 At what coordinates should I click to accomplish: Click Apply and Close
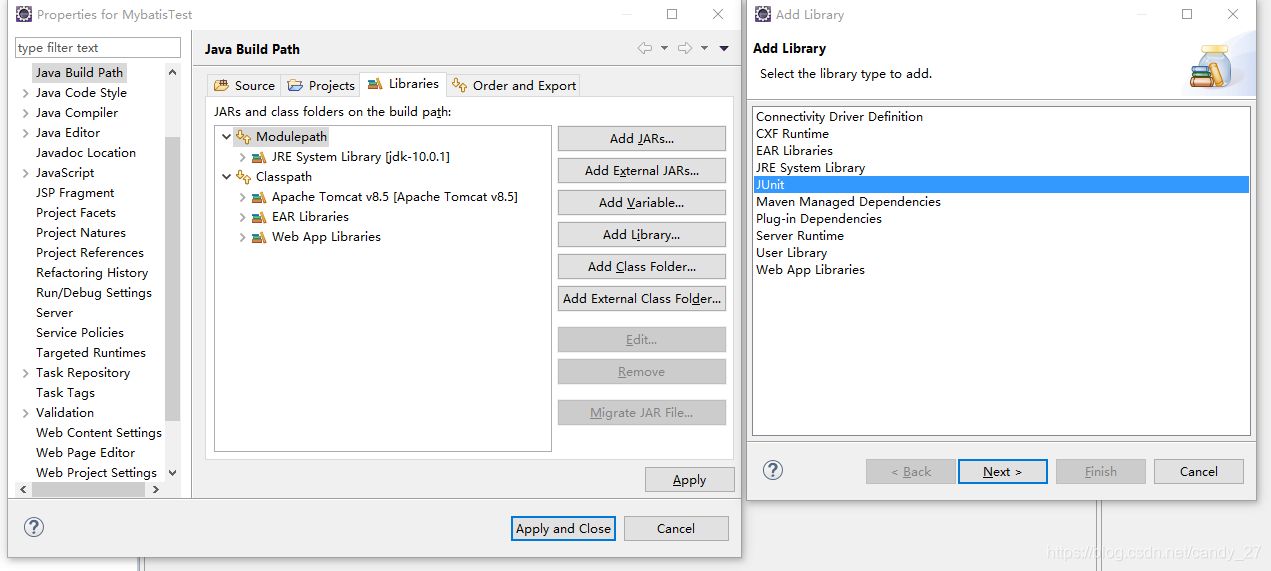(563, 529)
